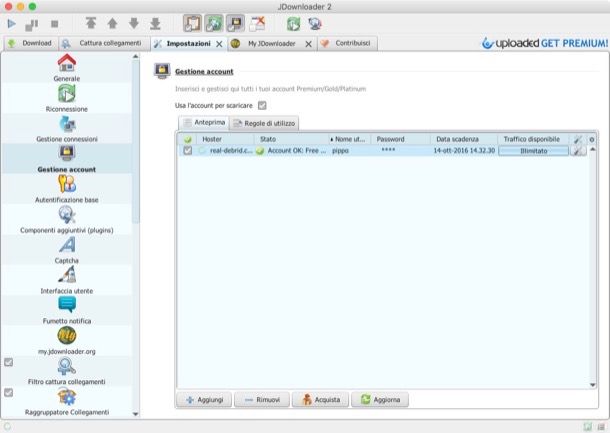Open Gestione connessioni settings section
This screenshot has width=610, height=433.
(67, 128)
